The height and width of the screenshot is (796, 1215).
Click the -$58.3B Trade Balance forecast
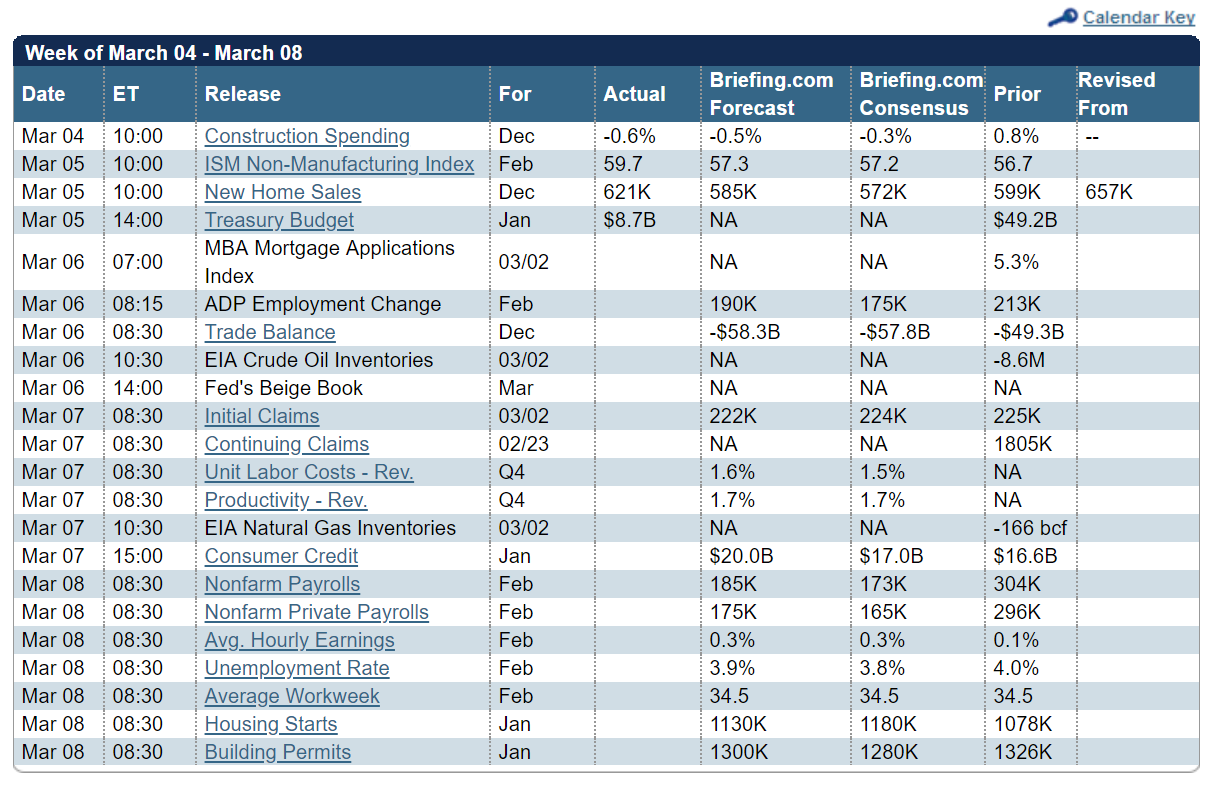click(x=745, y=332)
